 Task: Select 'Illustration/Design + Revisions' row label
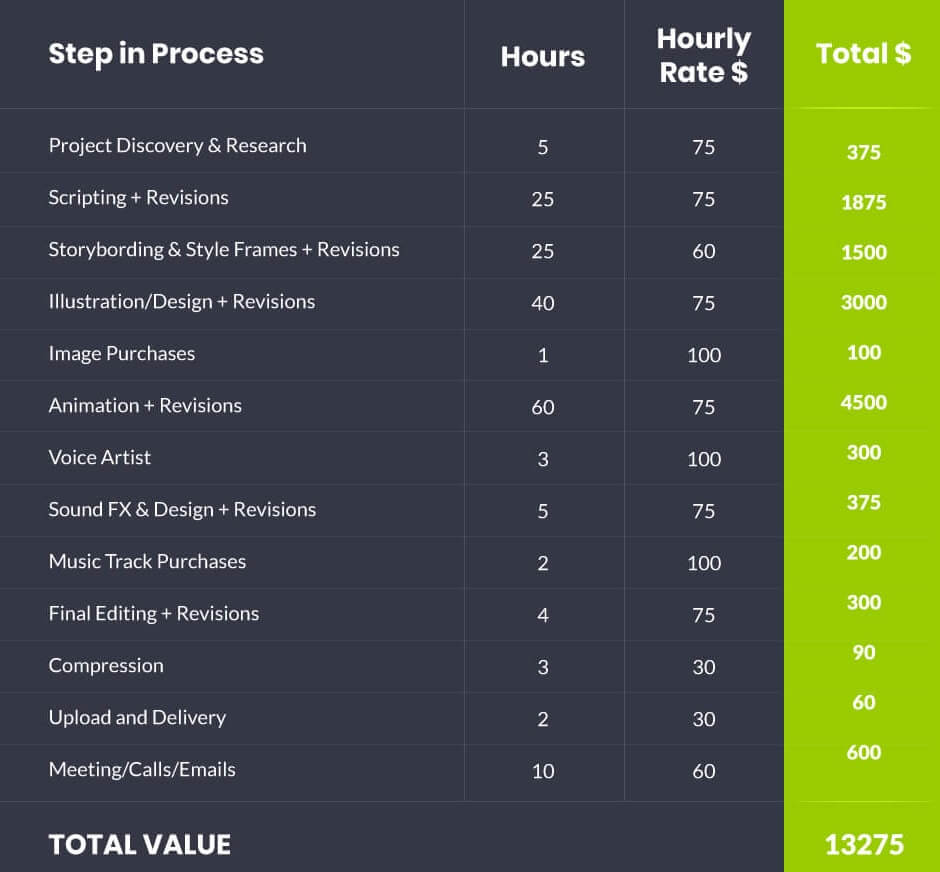(x=182, y=301)
